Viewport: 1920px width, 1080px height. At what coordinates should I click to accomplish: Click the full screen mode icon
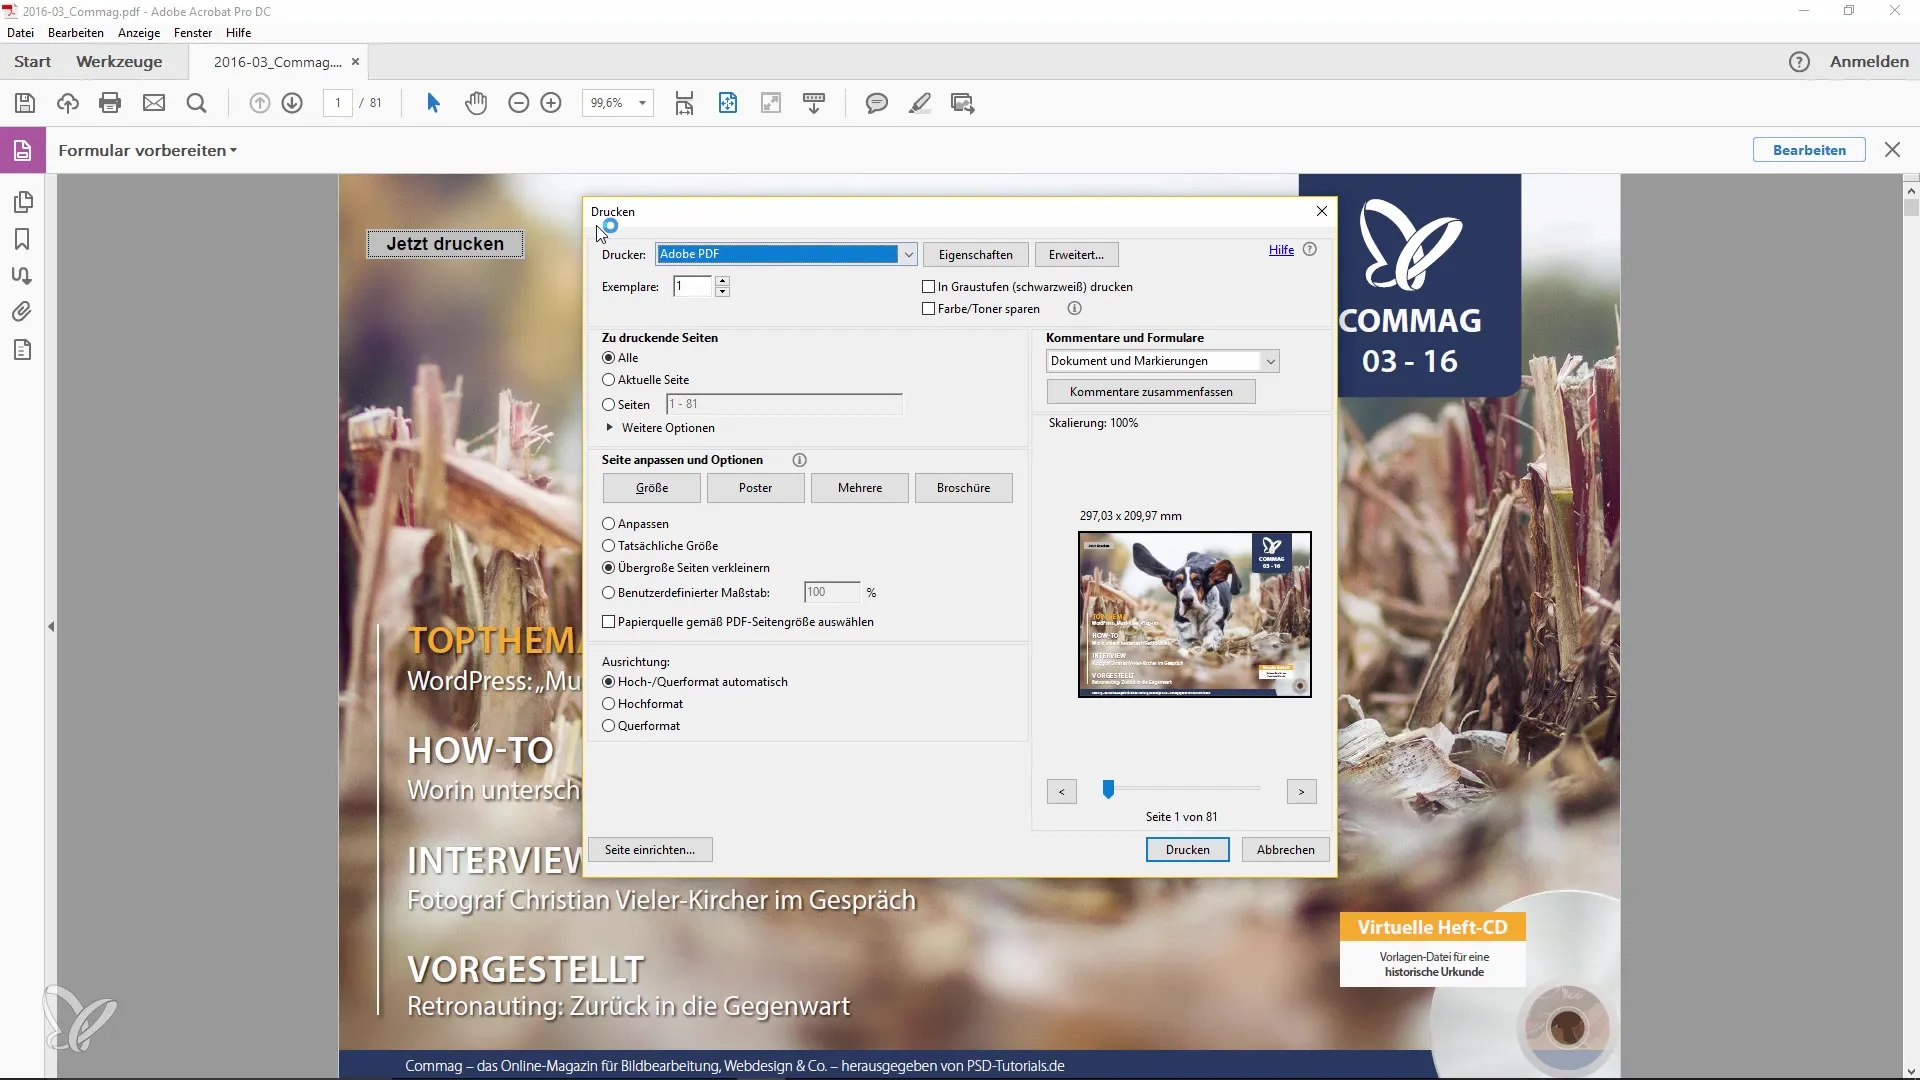tap(771, 103)
